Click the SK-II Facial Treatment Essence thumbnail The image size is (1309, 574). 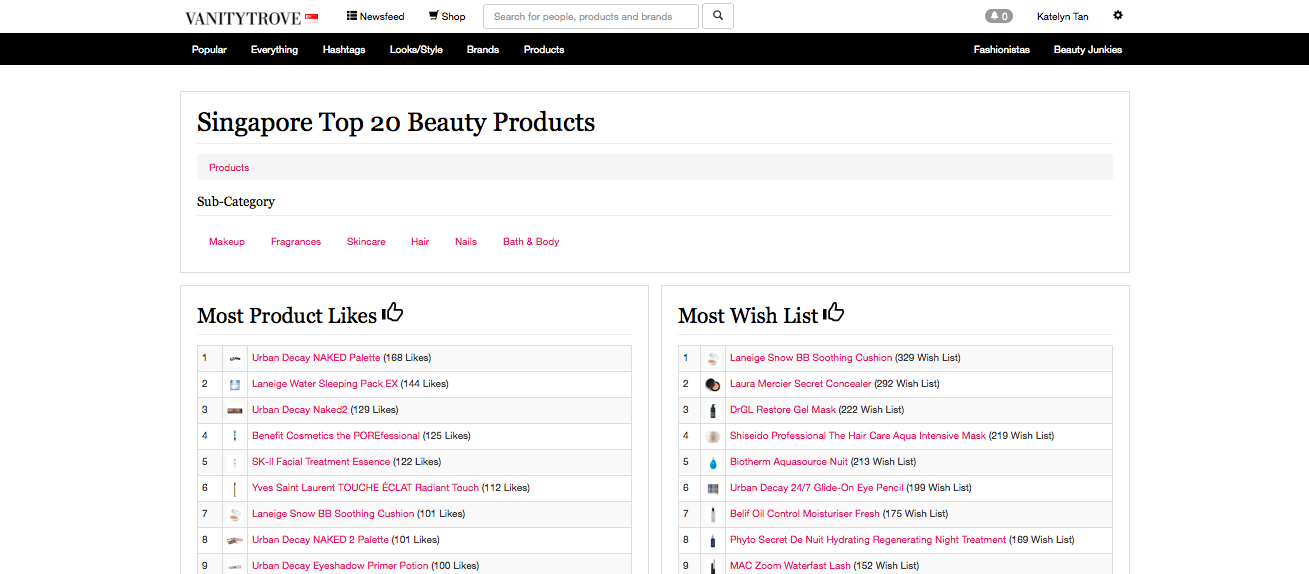[235, 462]
